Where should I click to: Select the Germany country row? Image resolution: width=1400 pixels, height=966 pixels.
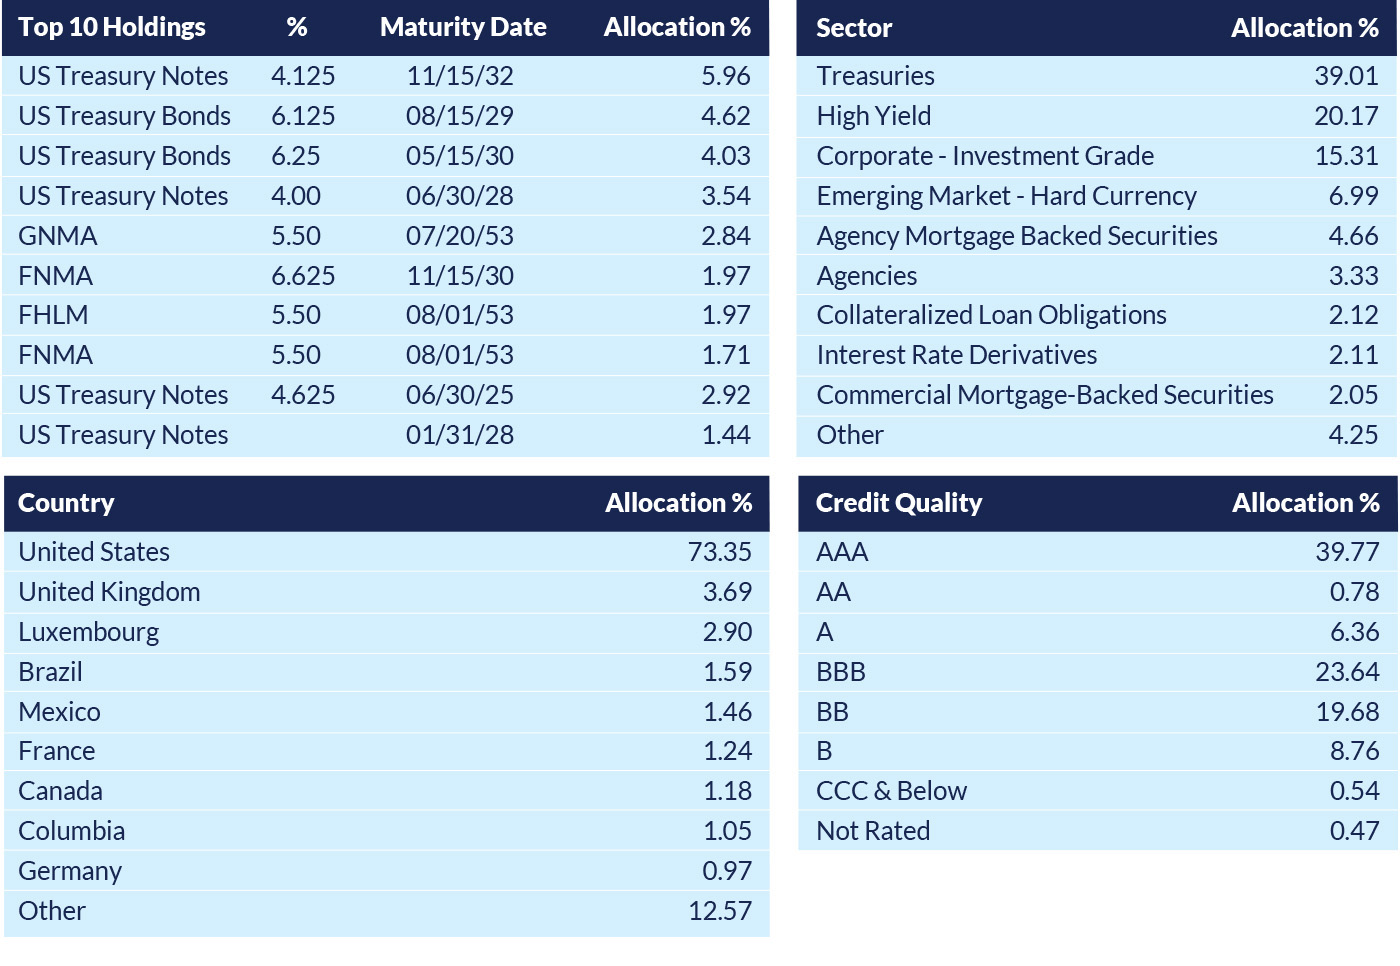pos(70,871)
